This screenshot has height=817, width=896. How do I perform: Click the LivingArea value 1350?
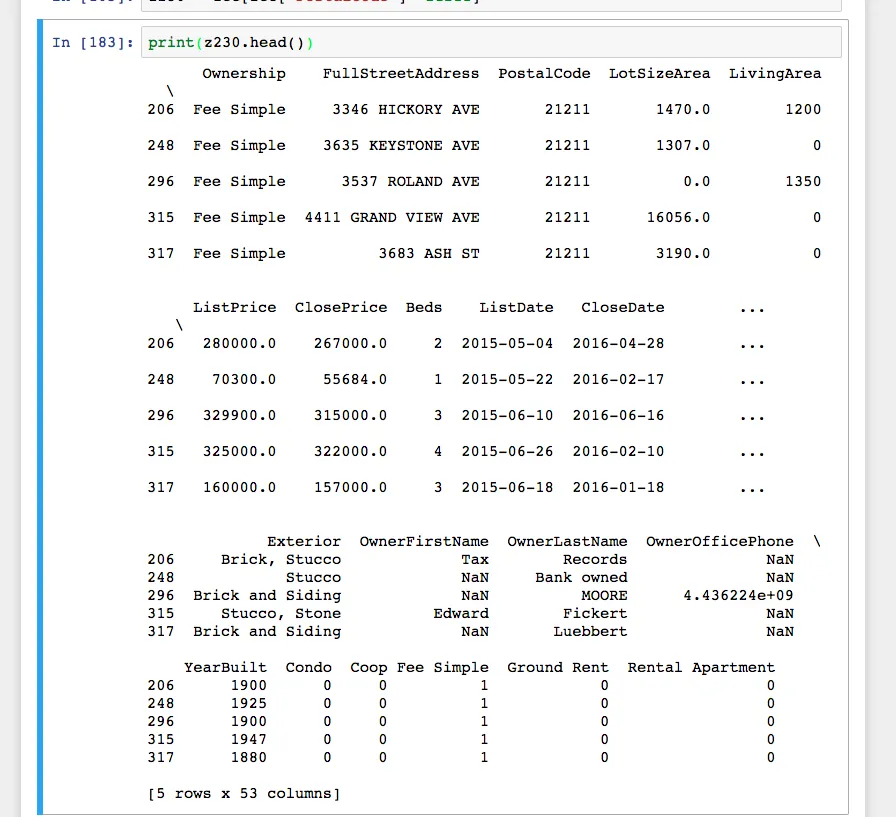pyautogui.click(x=803, y=181)
